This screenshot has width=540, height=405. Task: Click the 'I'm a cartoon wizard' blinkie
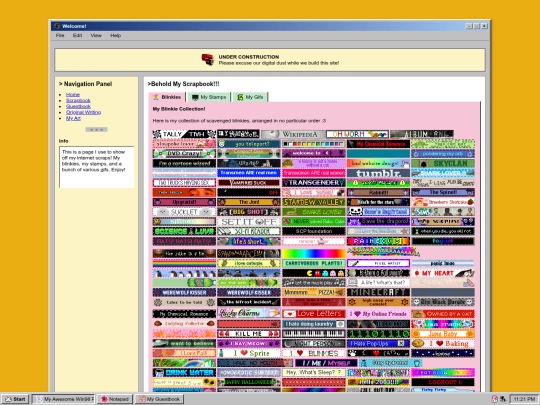[184, 163]
